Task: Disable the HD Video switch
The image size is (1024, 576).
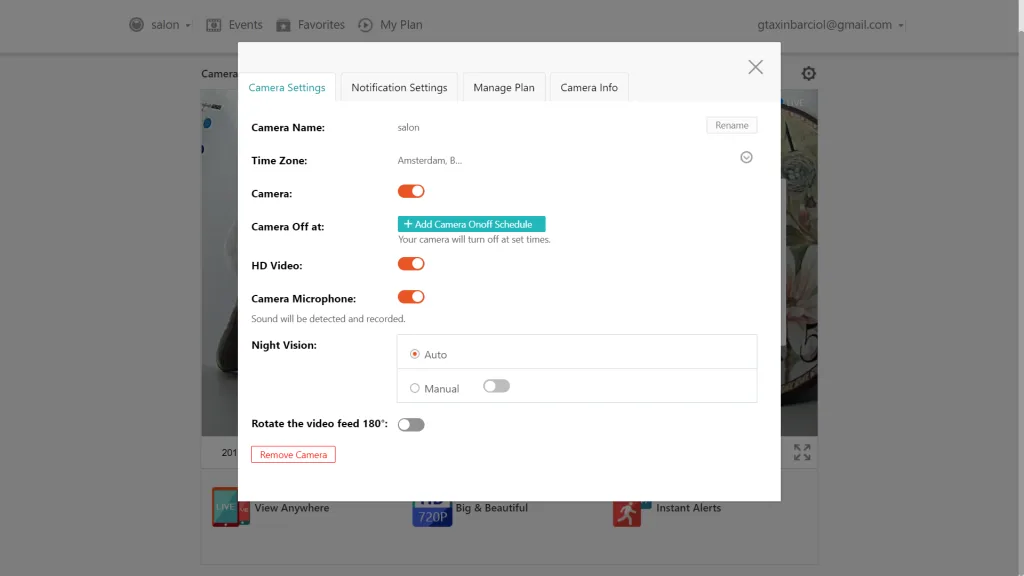Action: click(411, 264)
